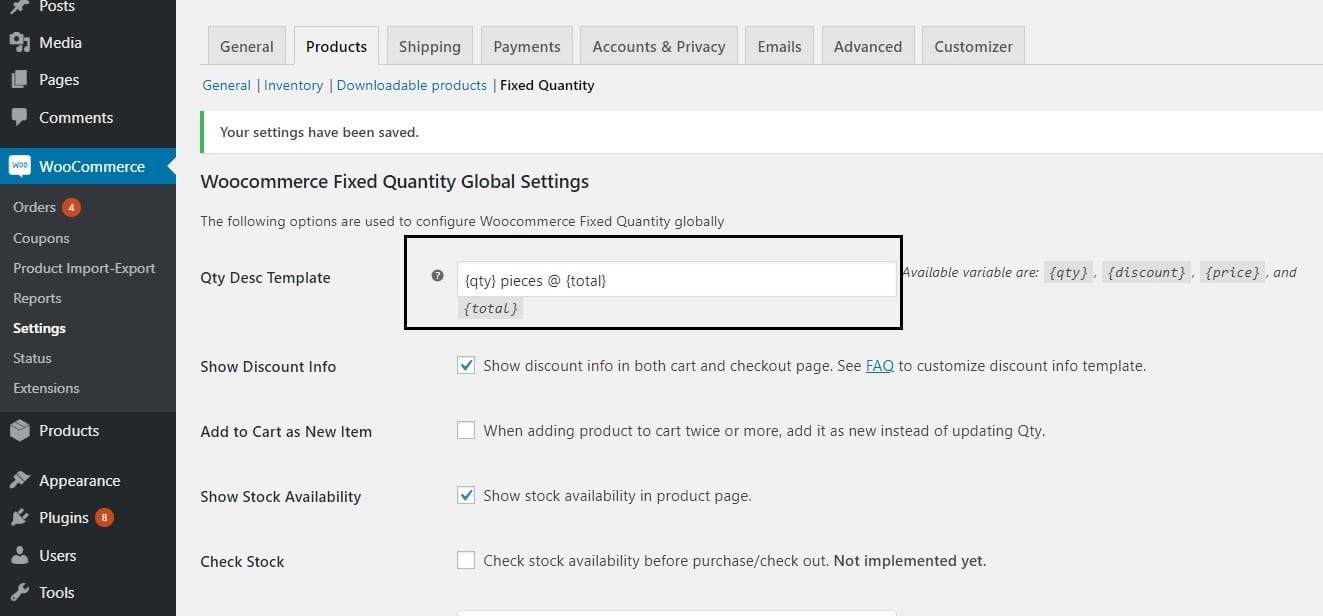Select the Products tag icon
Viewport: 1323px width, 616px height.
click(22, 430)
